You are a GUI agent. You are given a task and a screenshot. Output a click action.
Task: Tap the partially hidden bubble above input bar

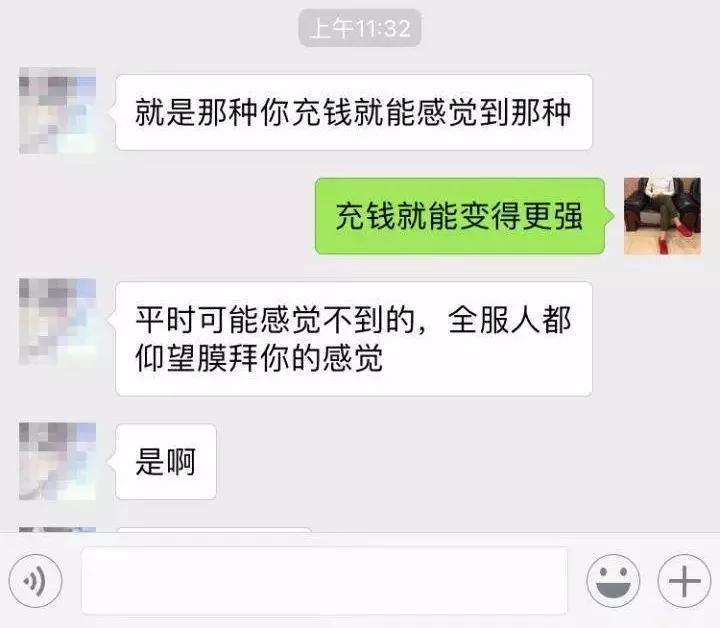(x=214, y=530)
